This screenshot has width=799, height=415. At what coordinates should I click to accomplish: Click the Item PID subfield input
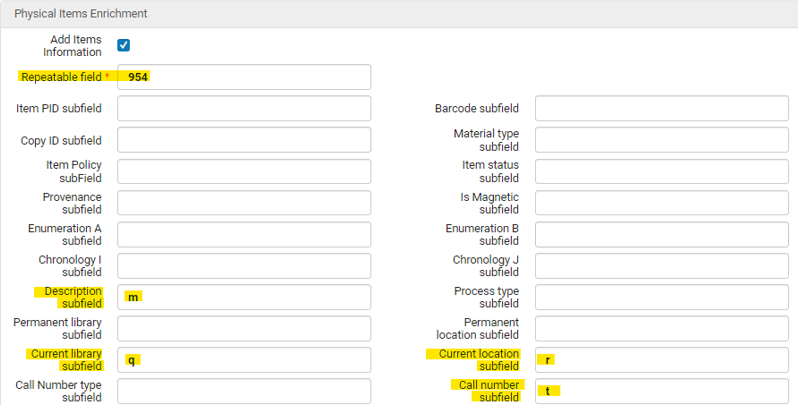point(244,108)
